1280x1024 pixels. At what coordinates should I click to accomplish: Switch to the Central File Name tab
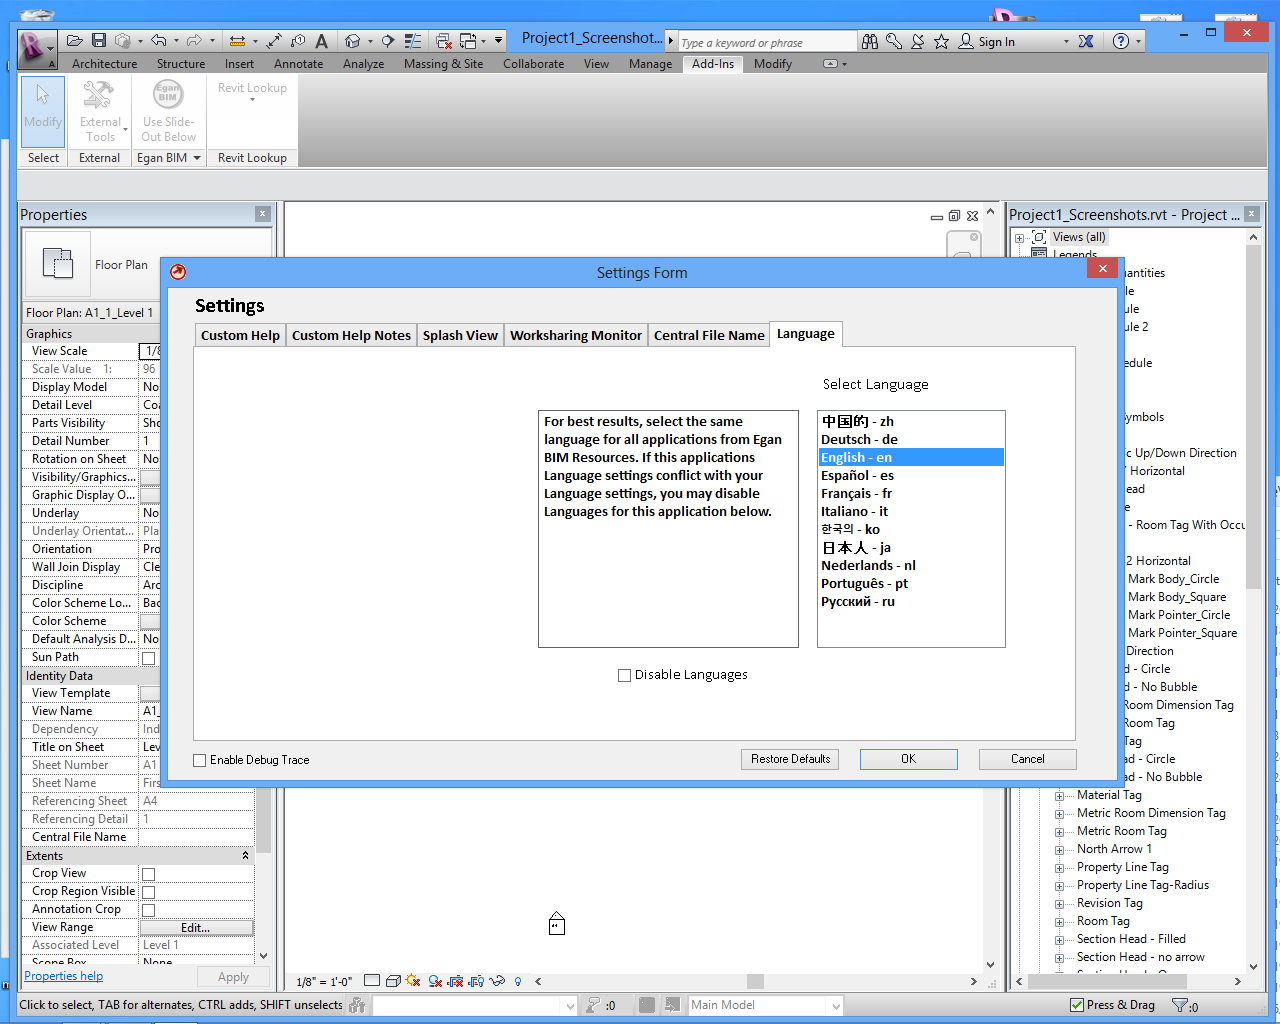709,335
